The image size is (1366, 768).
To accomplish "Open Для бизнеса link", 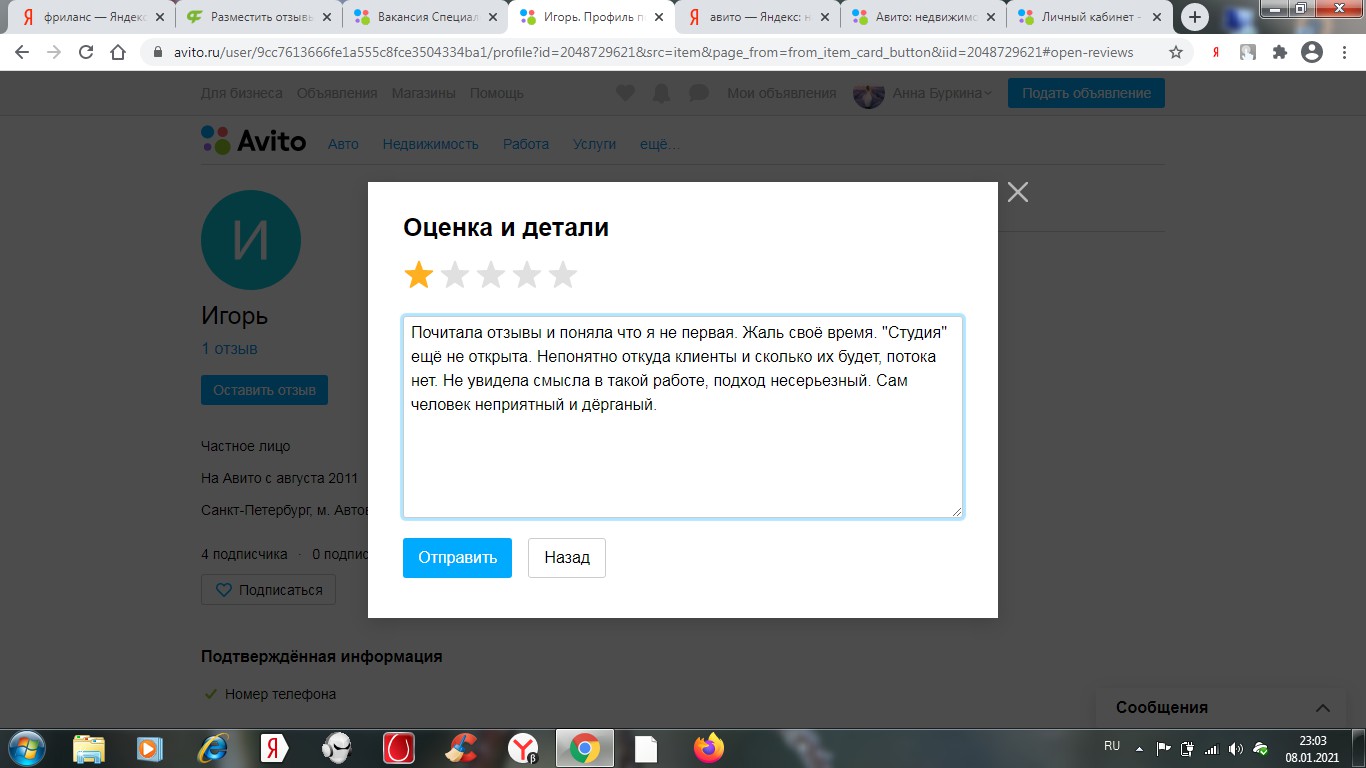I will [241, 93].
